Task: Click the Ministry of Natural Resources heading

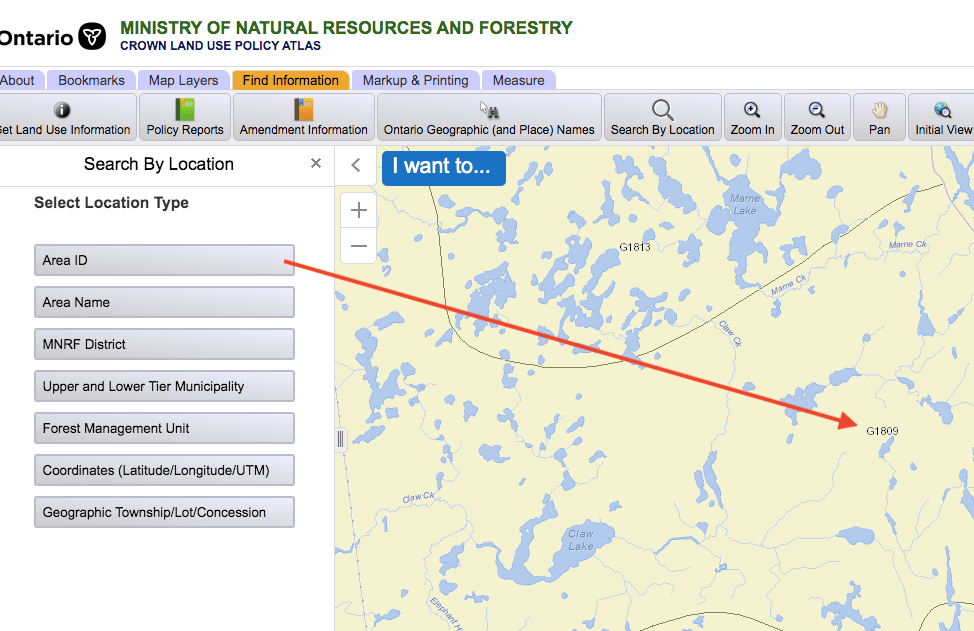Action: 346,28
